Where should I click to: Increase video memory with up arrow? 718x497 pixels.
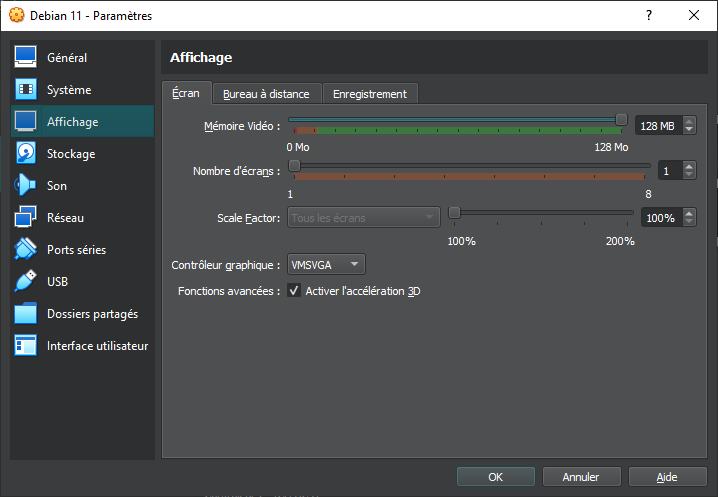[689, 121]
